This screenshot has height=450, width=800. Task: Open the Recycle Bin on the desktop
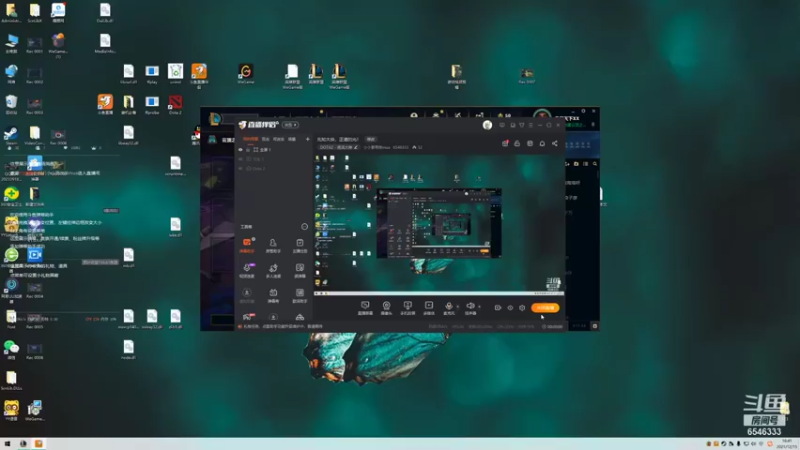11,104
